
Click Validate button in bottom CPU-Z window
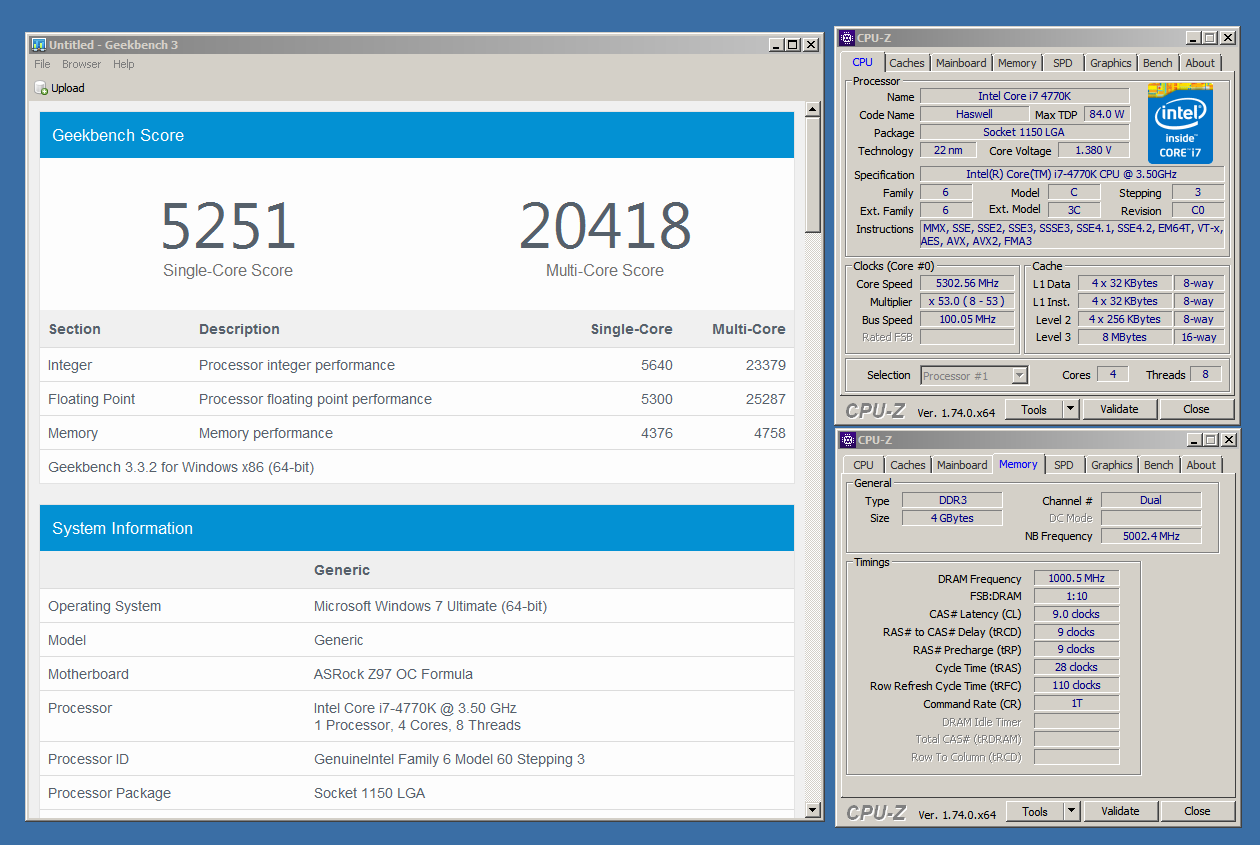click(1120, 811)
